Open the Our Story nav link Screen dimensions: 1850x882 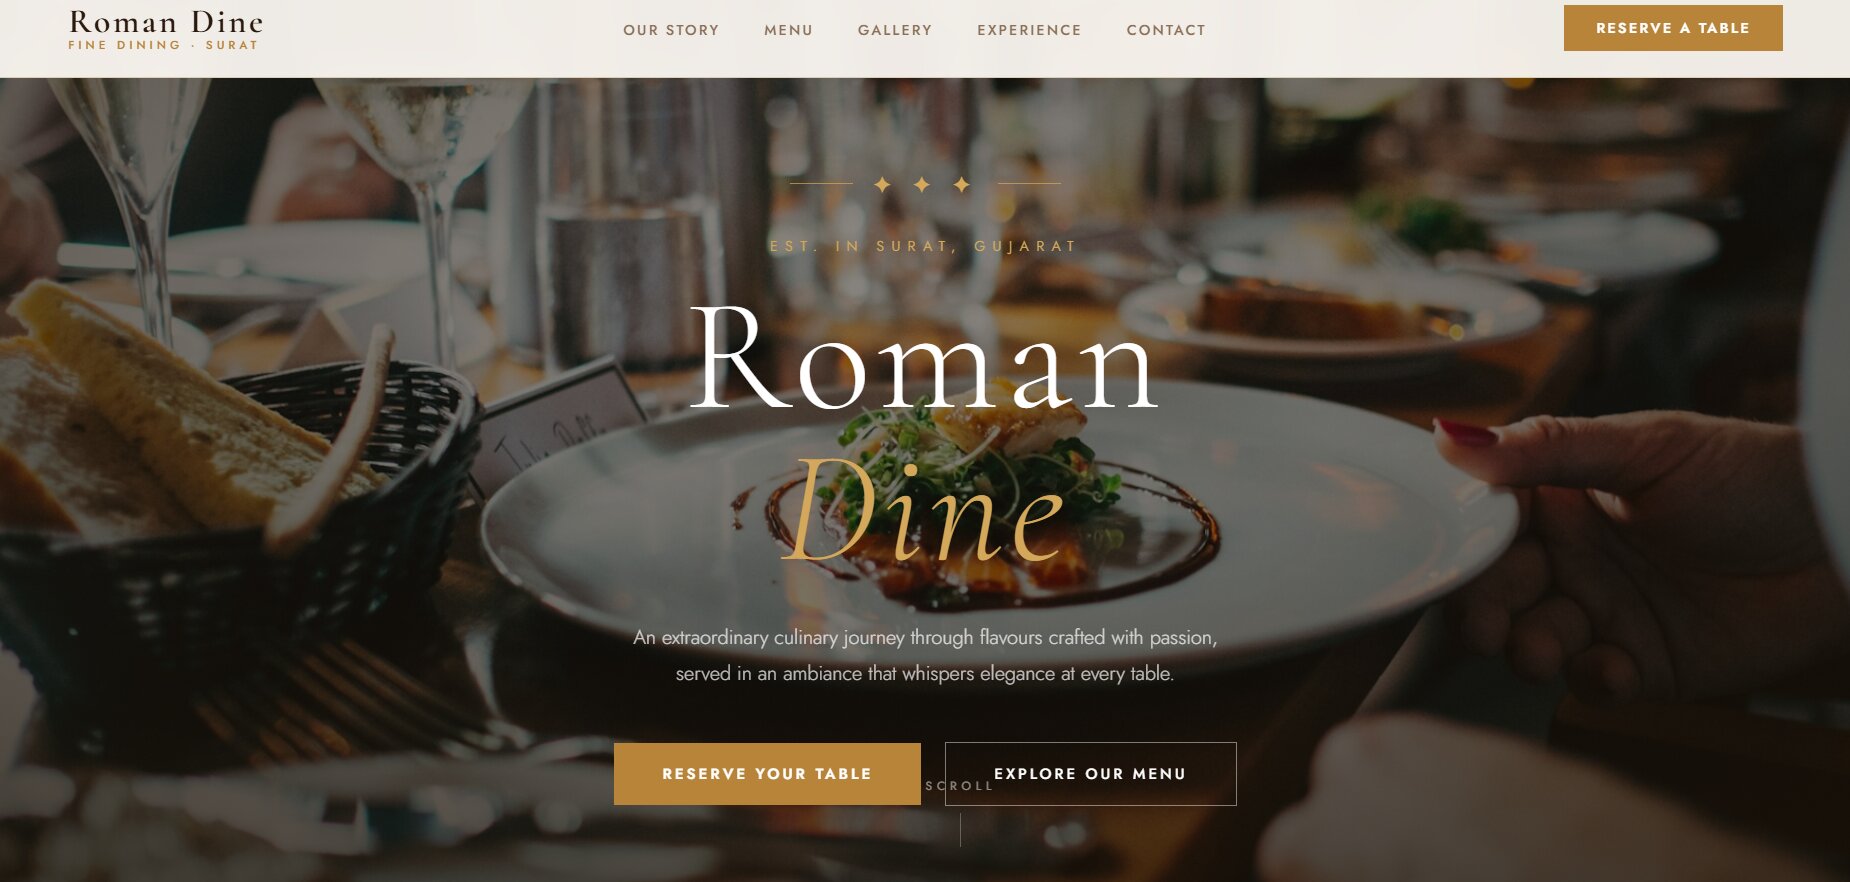pyautogui.click(x=671, y=30)
